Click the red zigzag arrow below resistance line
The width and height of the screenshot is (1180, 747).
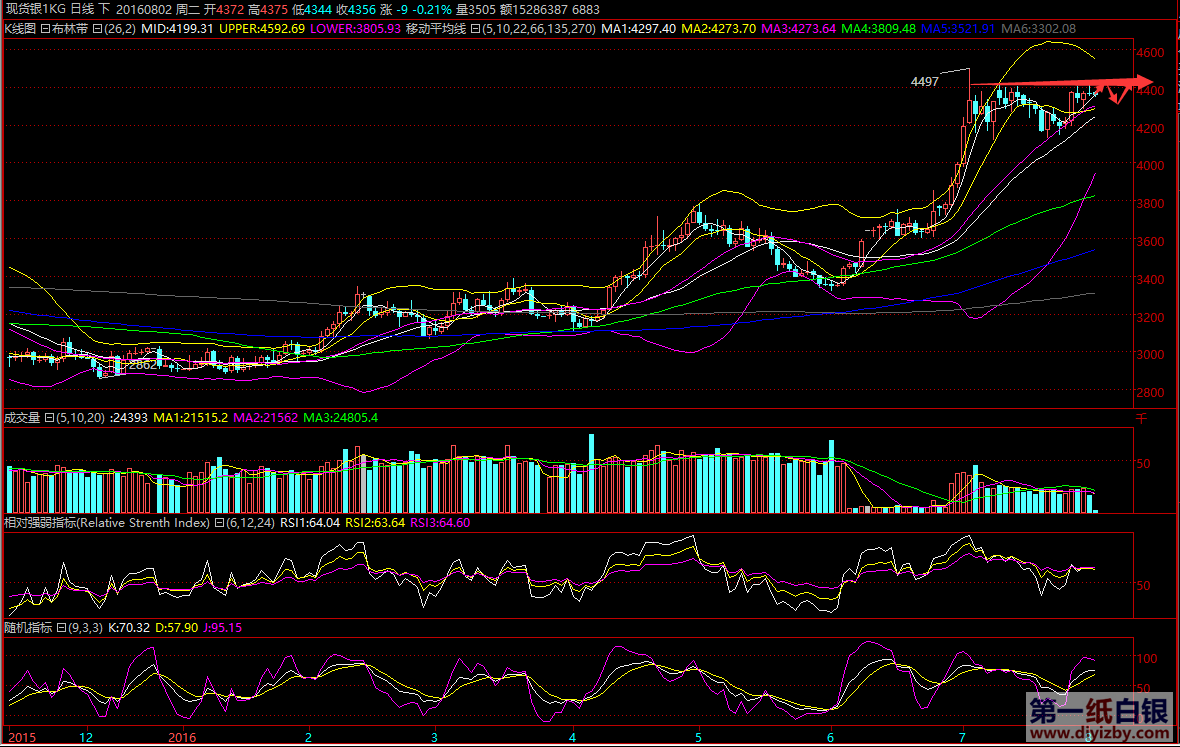point(1118,95)
